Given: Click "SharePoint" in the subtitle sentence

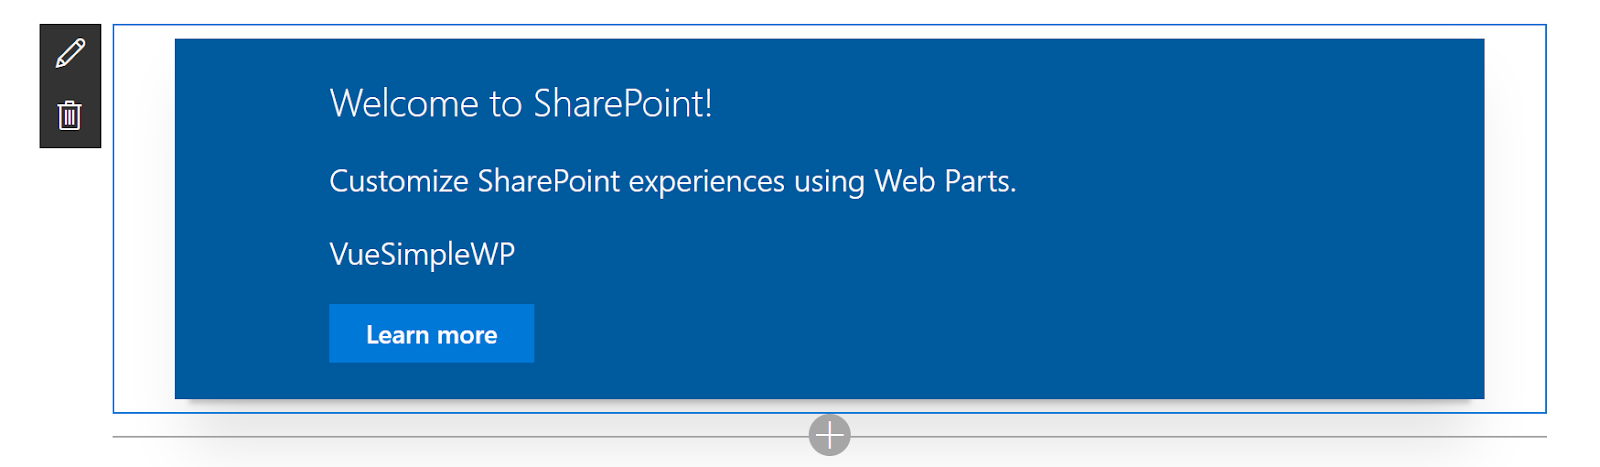Looking at the screenshot, I should click(x=549, y=181).
